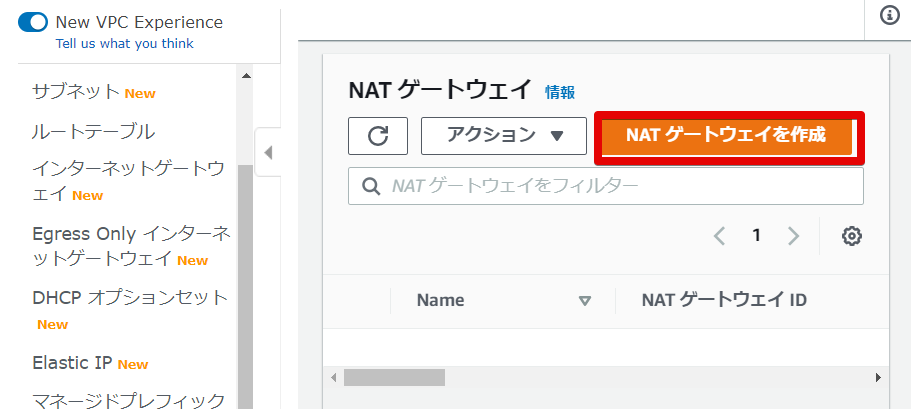Viewport: 911px width, 409px height.
Task: Sort by the Name column header
Action: click(x=440, y=300)
